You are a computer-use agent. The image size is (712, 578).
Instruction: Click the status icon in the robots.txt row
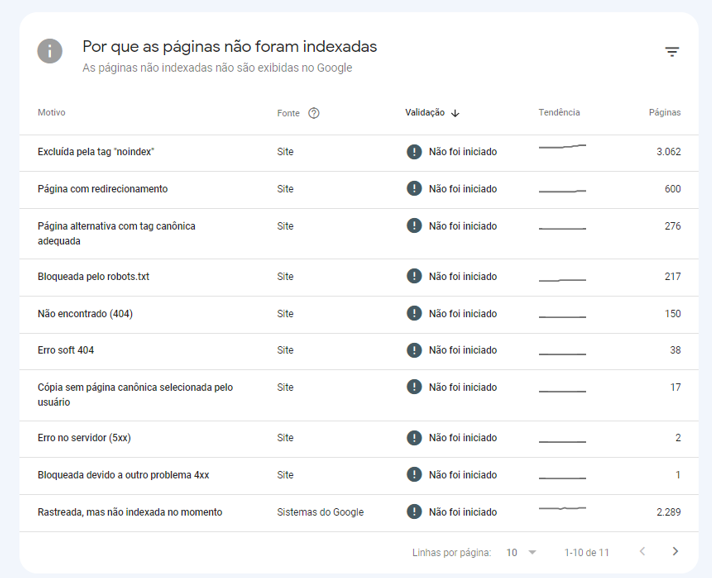414,277
